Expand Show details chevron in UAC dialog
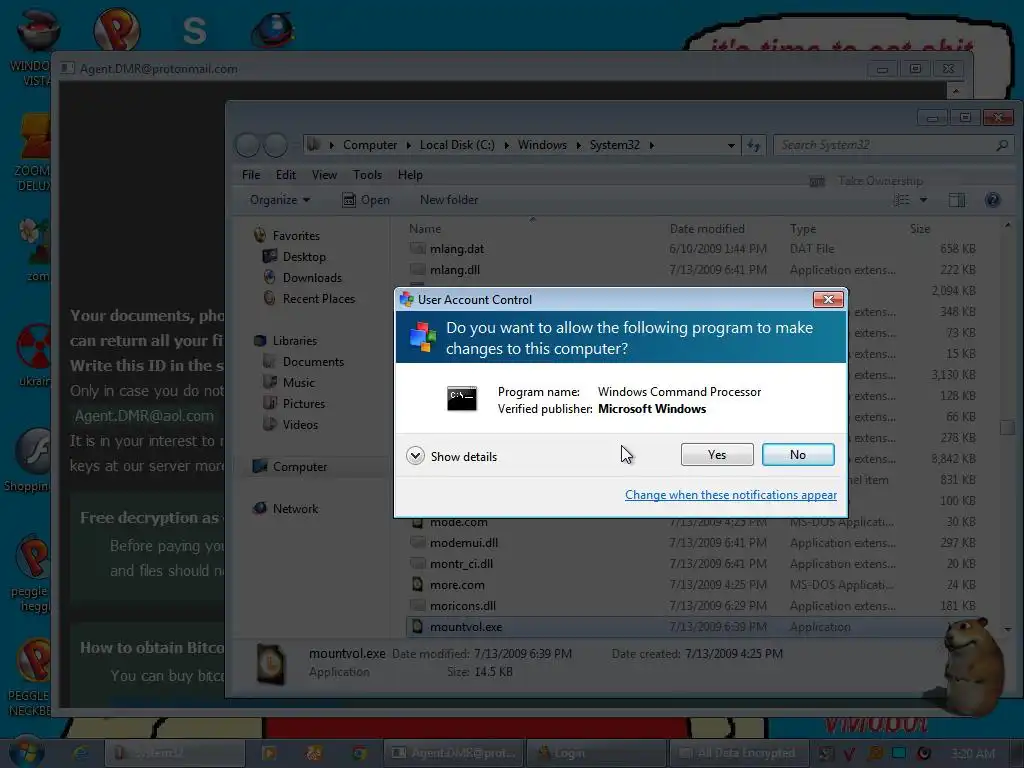This screenshot has width=1024, height=768. click(x=415, y=456)
